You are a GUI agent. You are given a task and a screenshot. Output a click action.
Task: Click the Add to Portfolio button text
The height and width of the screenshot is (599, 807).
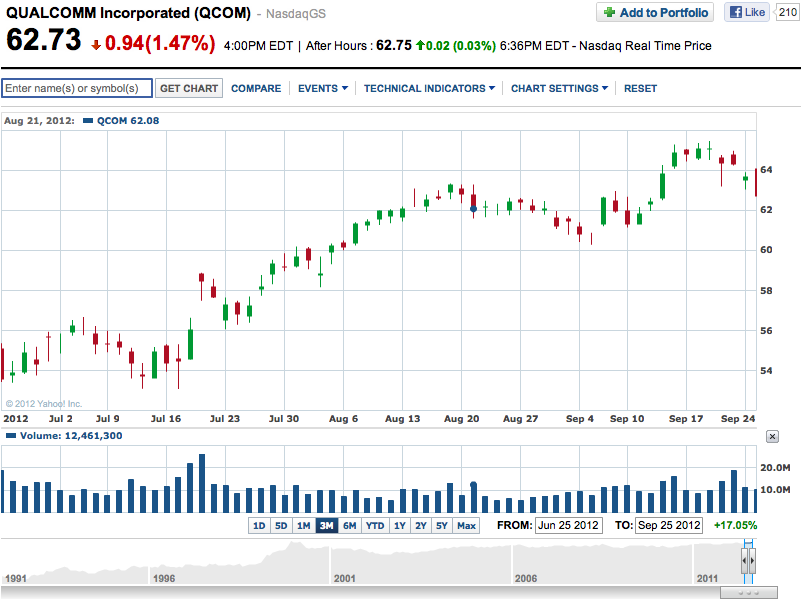(664, 12)
